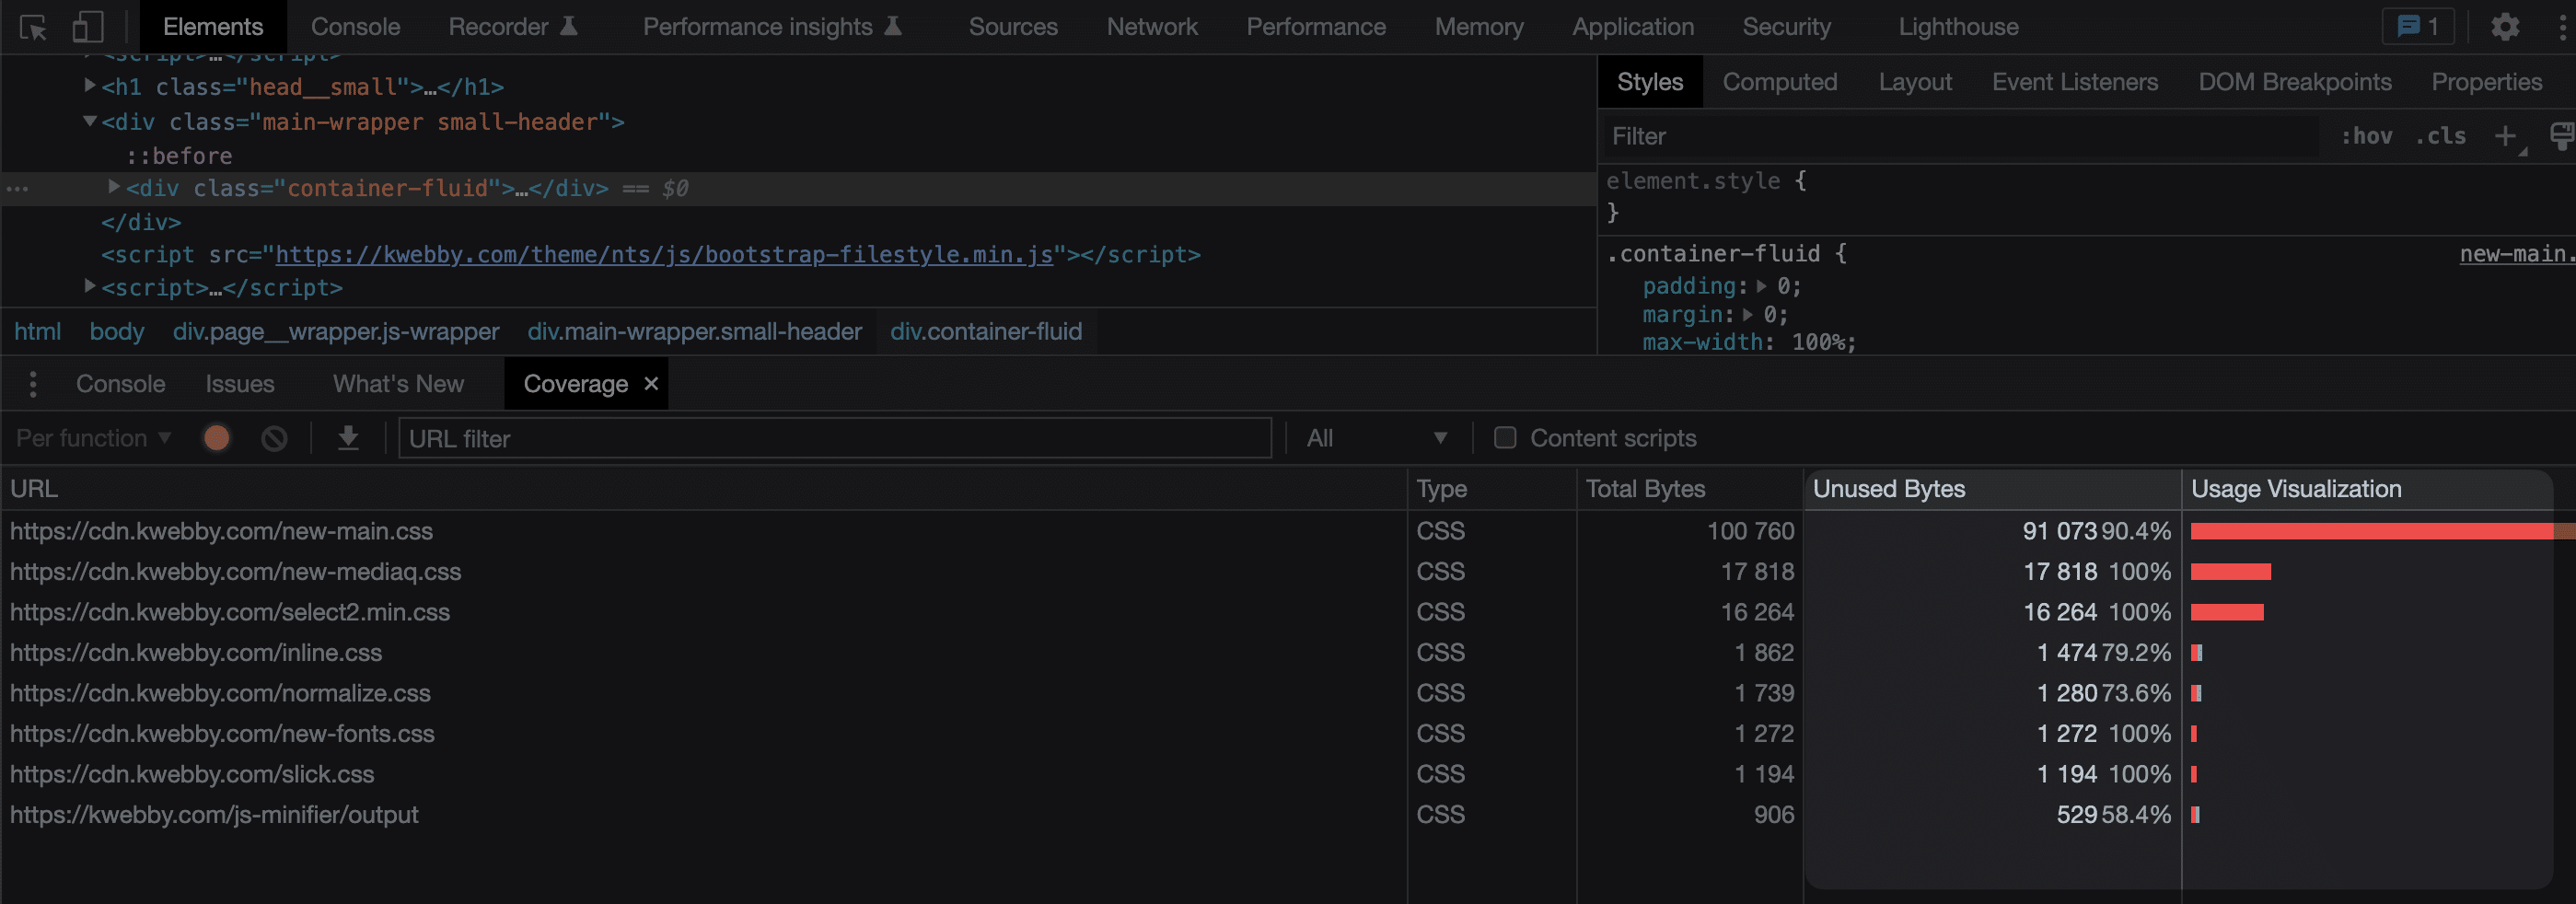This screenshot has height=904, width=2576.
Task: Toggle :hov element state panel
Action: [x=2366, y=136]
